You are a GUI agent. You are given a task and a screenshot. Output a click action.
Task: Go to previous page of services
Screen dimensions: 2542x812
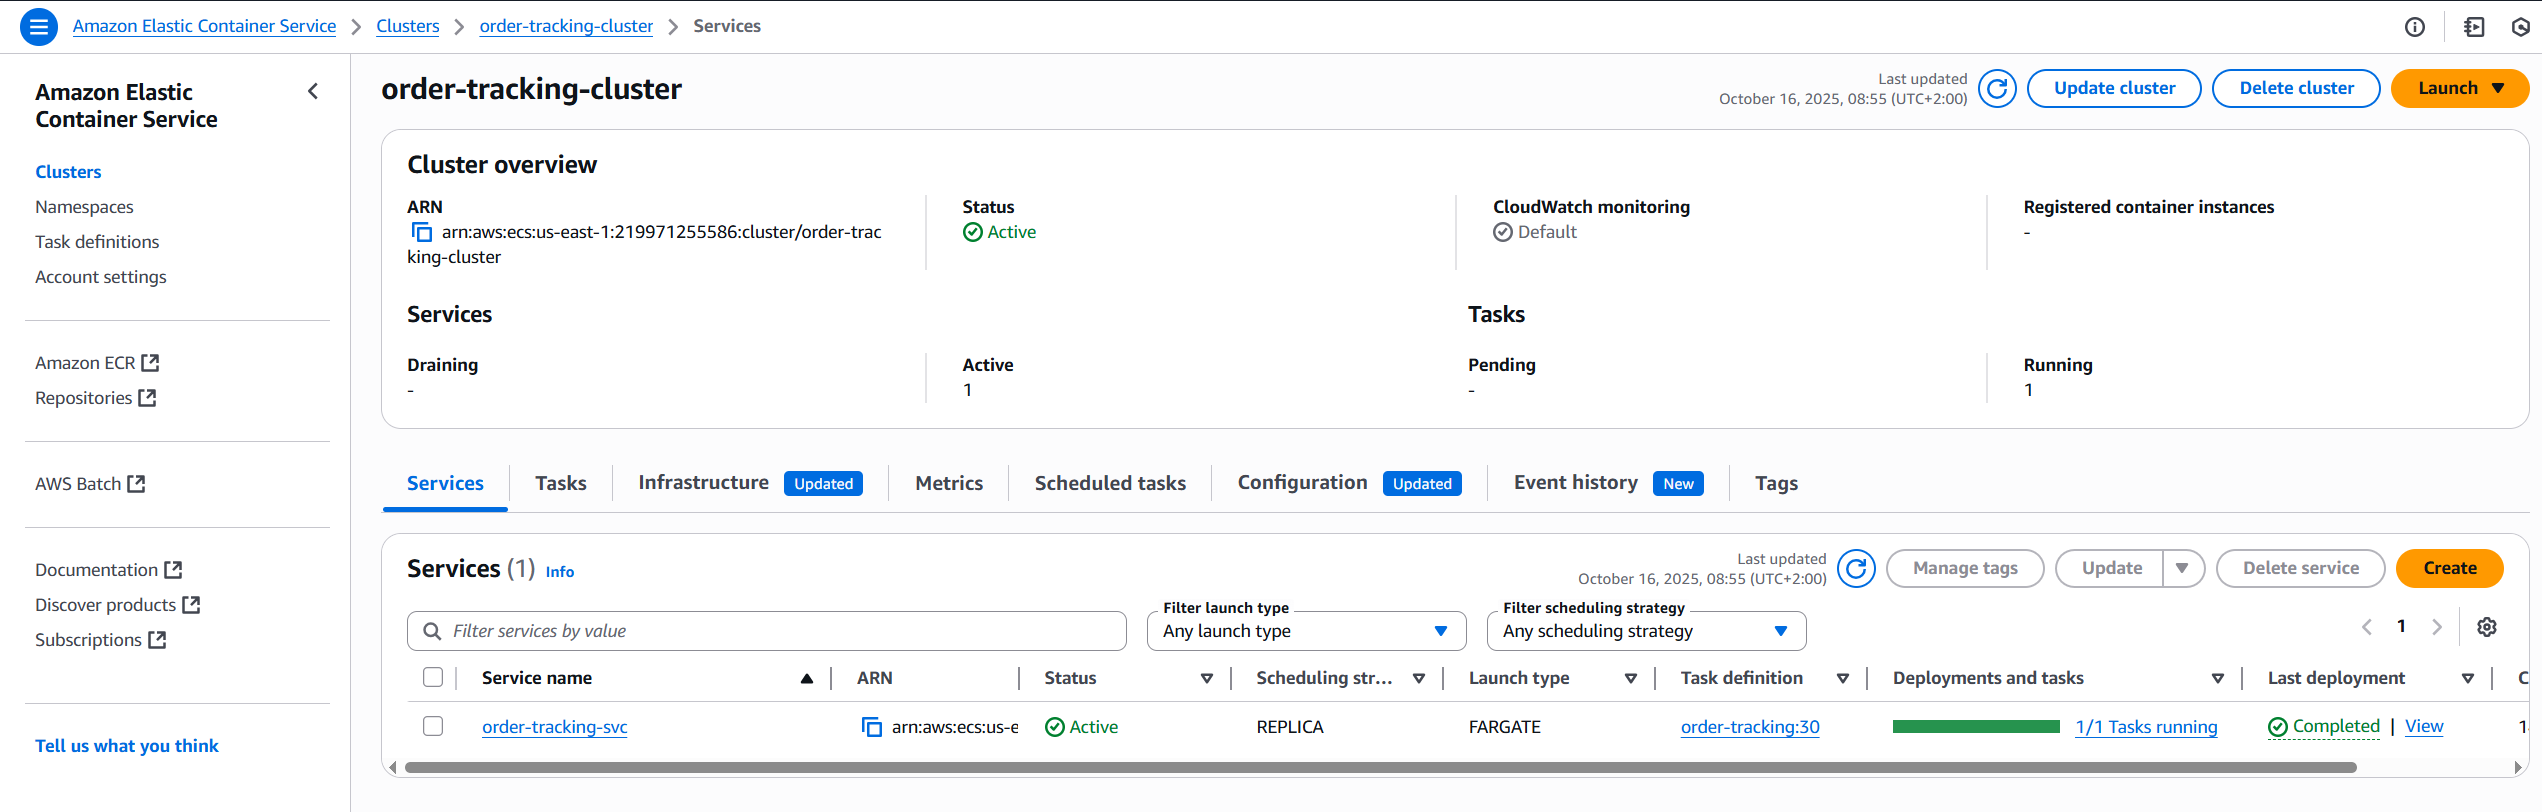pos(2367,627)
